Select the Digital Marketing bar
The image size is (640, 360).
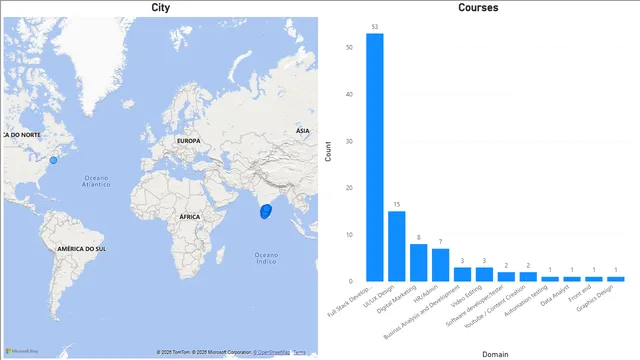tap(419, 263)
